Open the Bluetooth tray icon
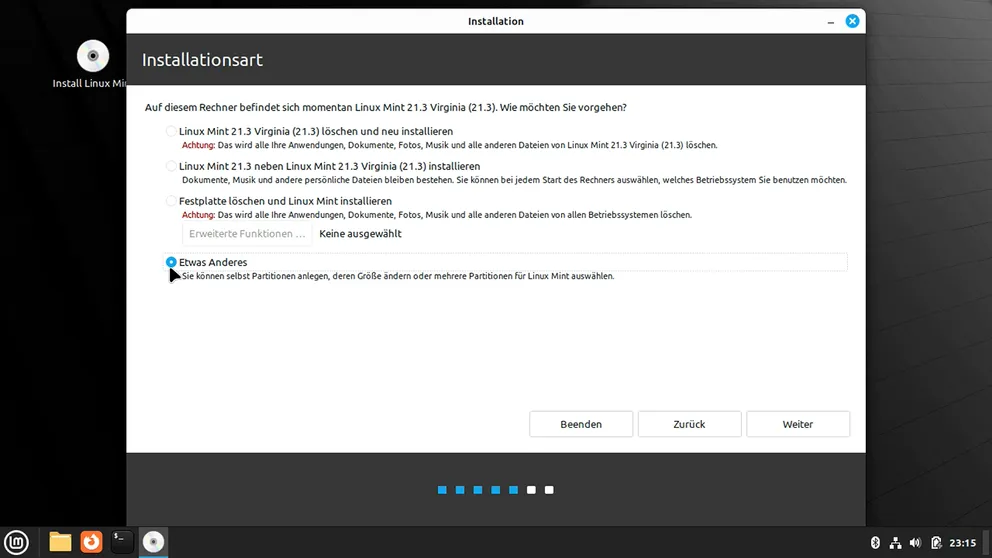The width and height of the screenshot is (992, 558). [x=875, y=543]
